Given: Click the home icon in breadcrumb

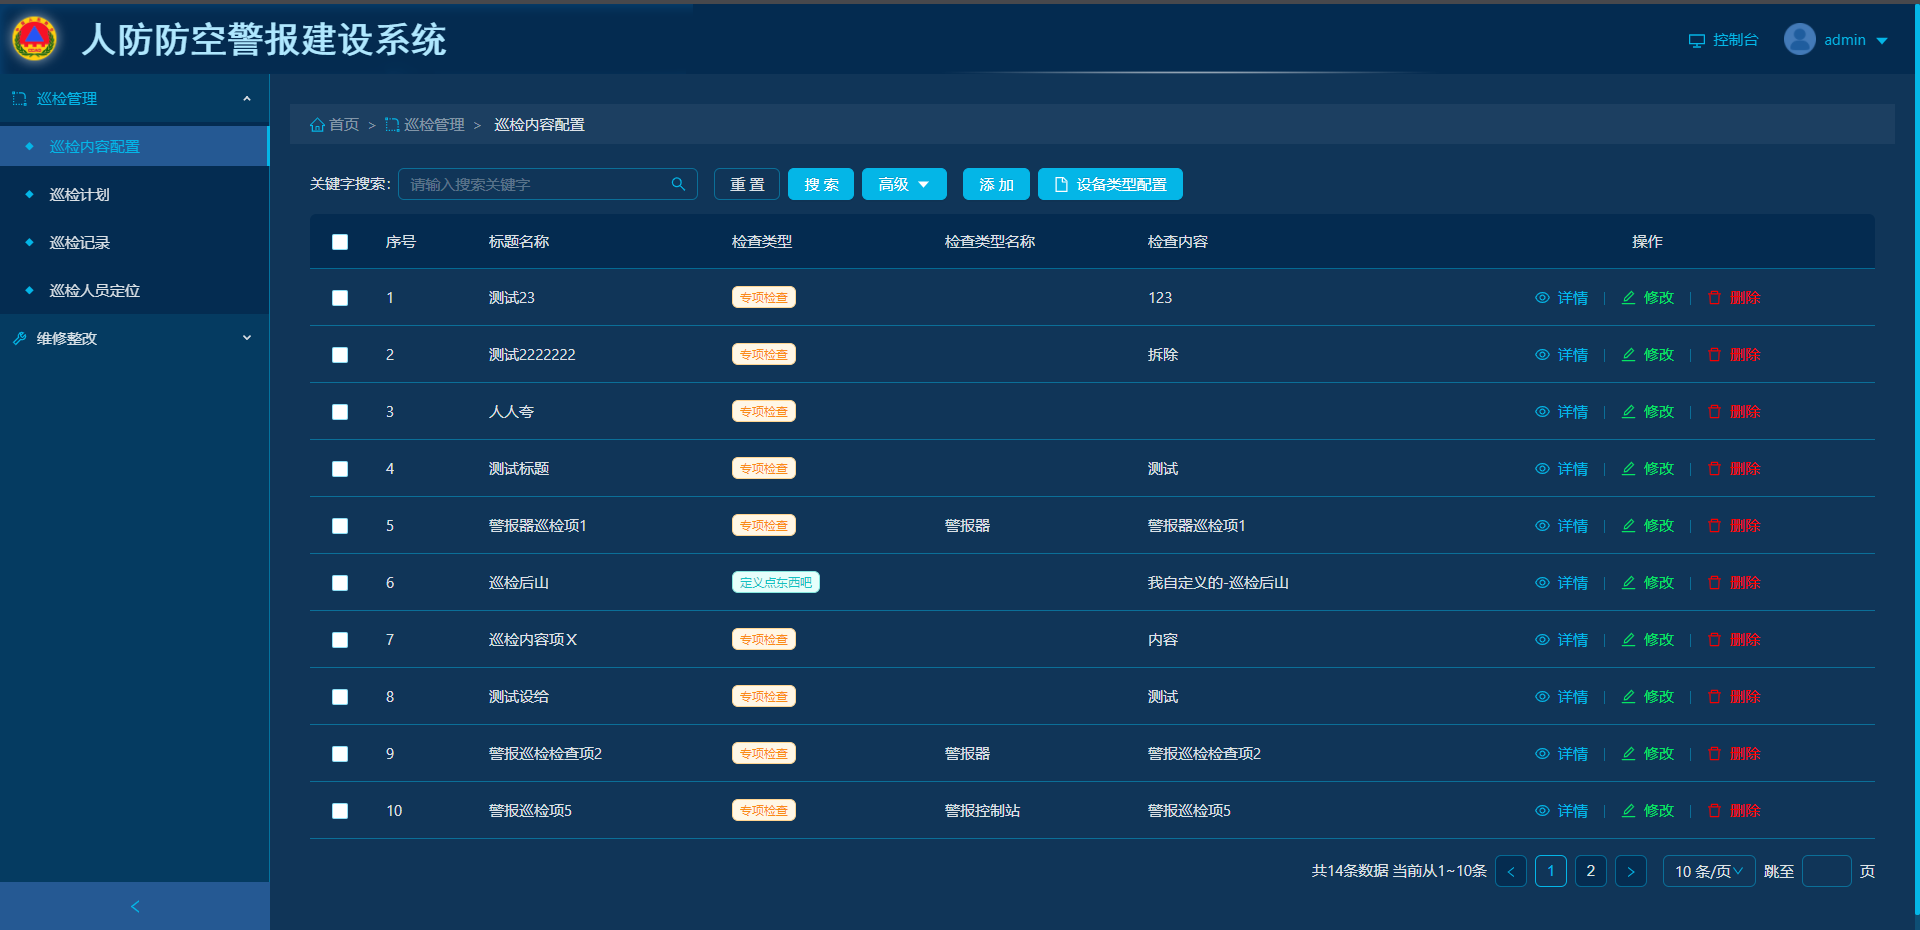Looking at the screenshot, I should 317,125.
